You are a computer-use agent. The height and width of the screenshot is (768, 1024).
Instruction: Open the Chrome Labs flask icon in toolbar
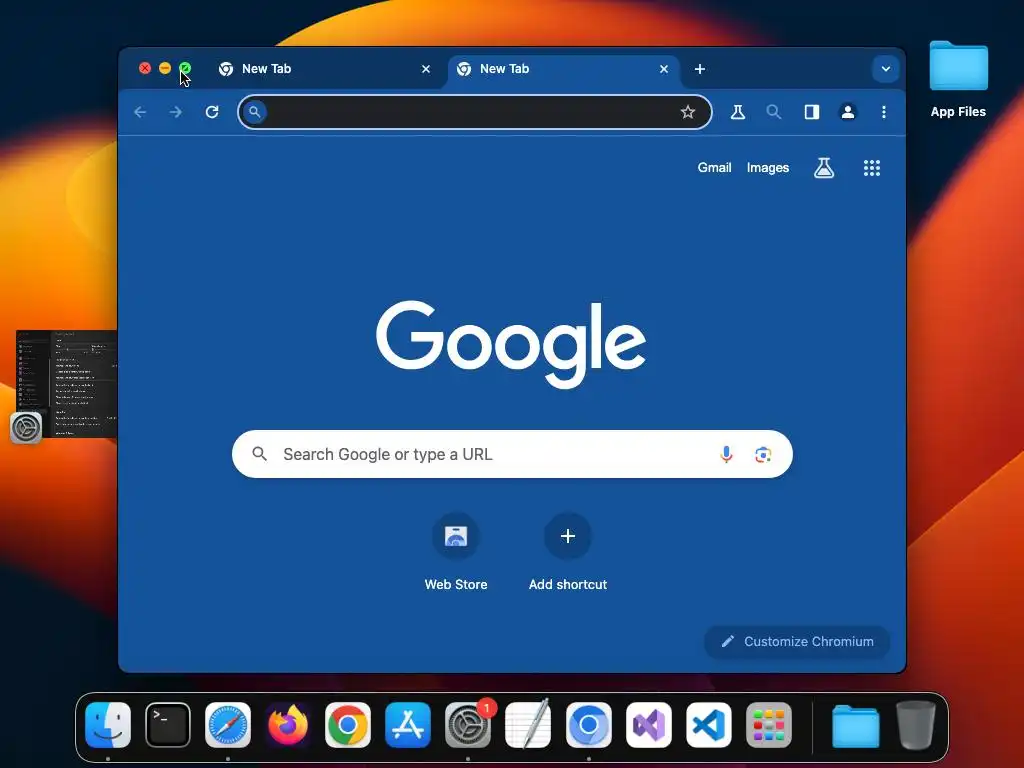pos(738,112)
